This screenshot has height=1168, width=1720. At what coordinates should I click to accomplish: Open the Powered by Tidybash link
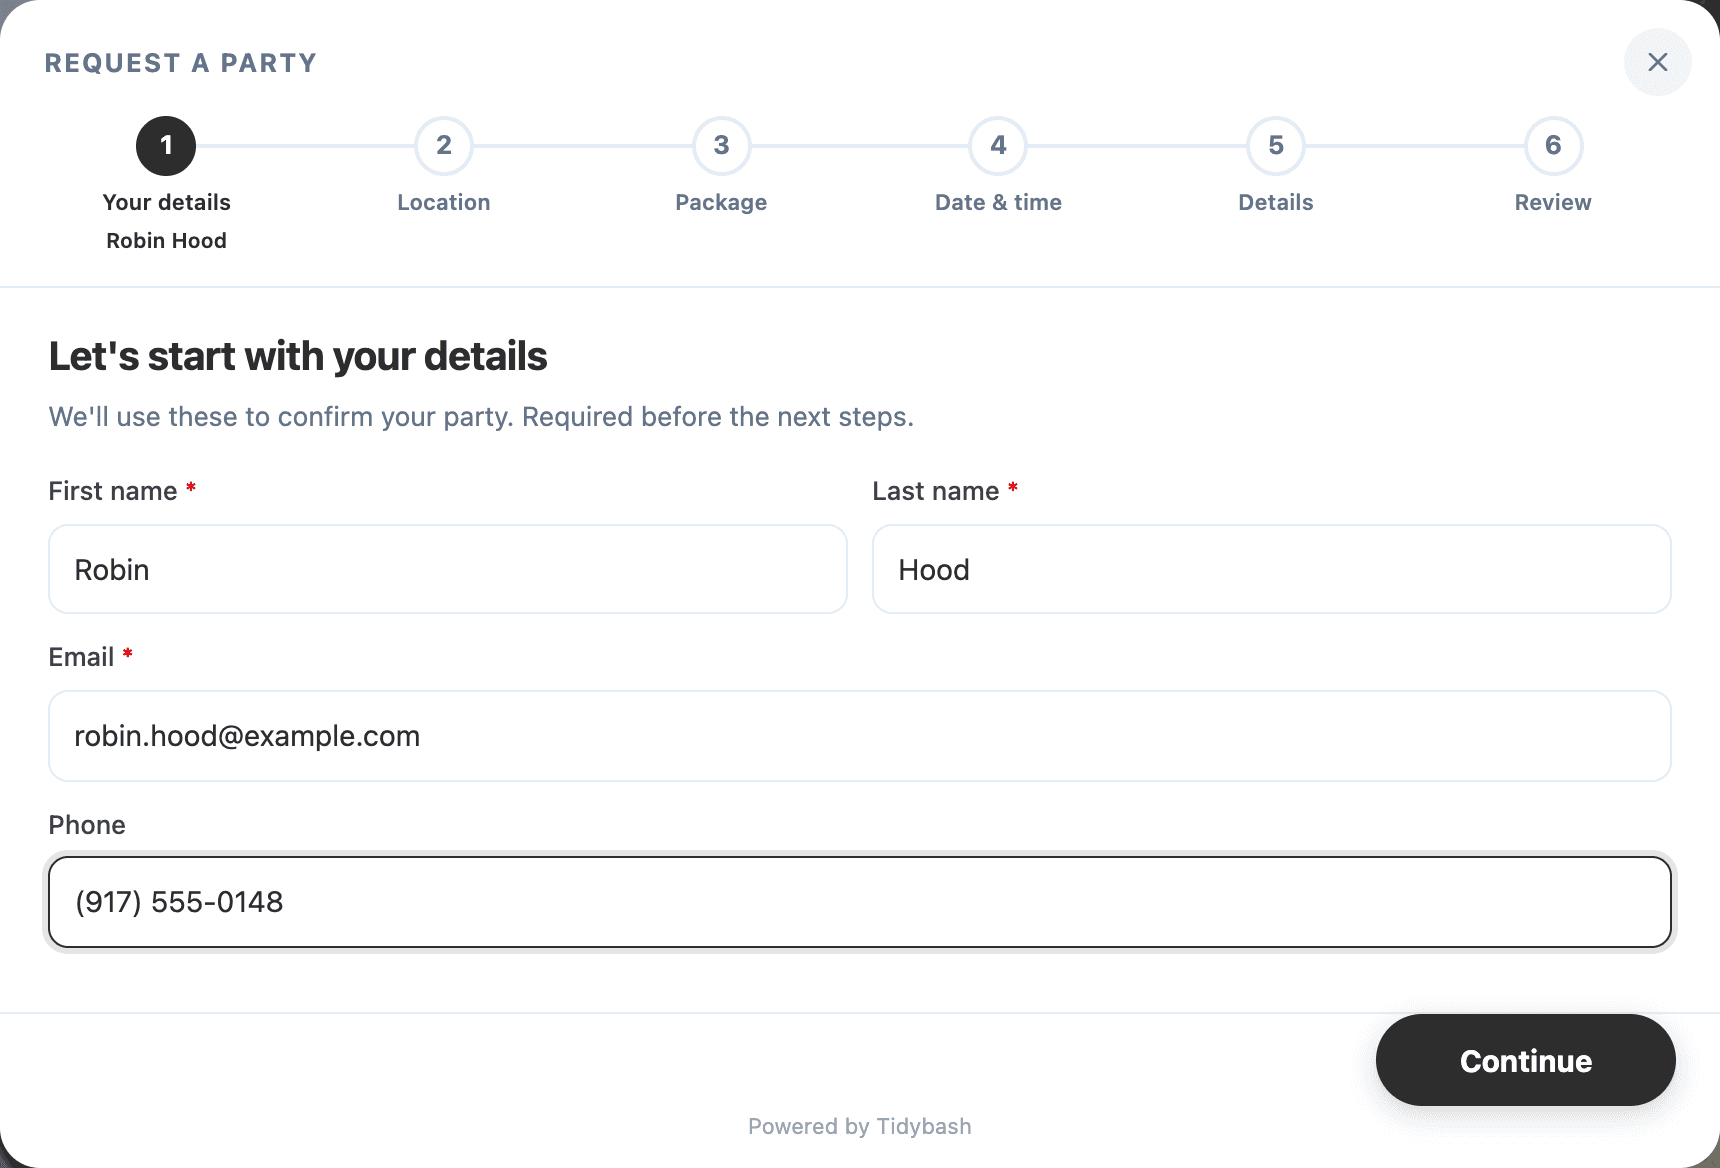click(x=860, y=1126)
